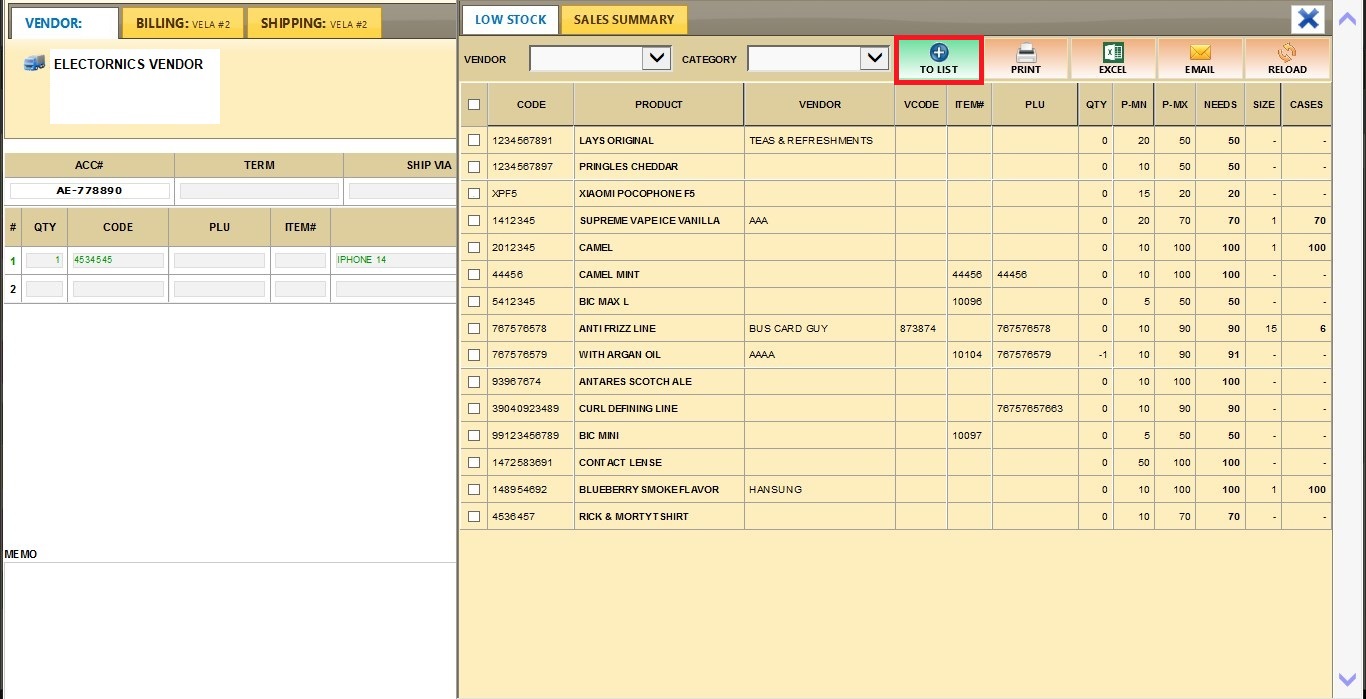Switch to the Sales Summary tab

coord(623,20)
